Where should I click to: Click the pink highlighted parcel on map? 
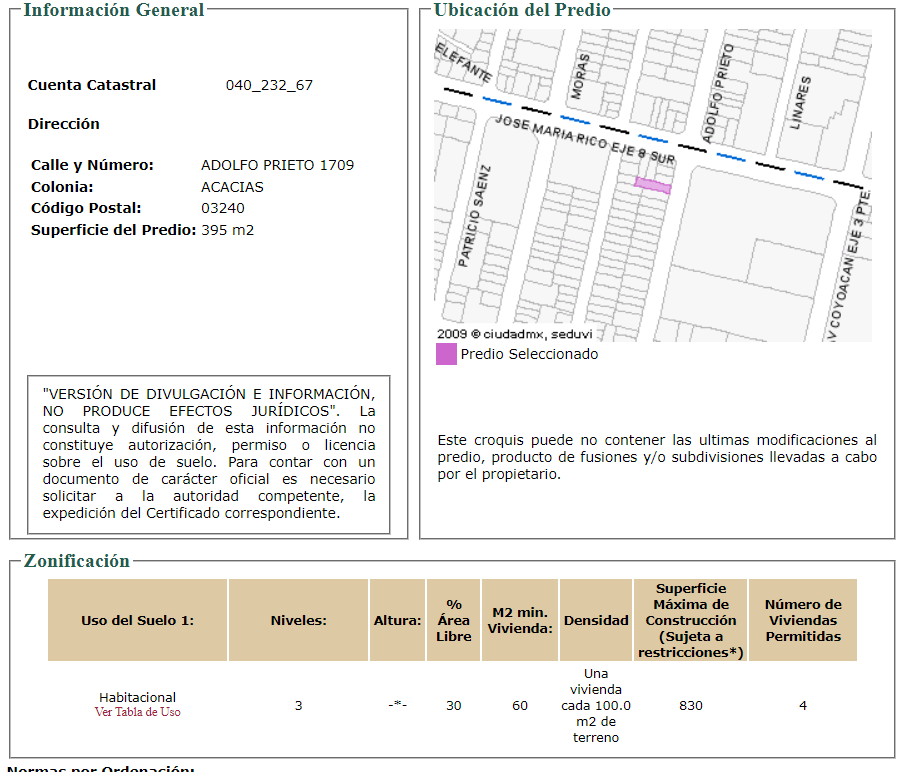coord(653,185)
